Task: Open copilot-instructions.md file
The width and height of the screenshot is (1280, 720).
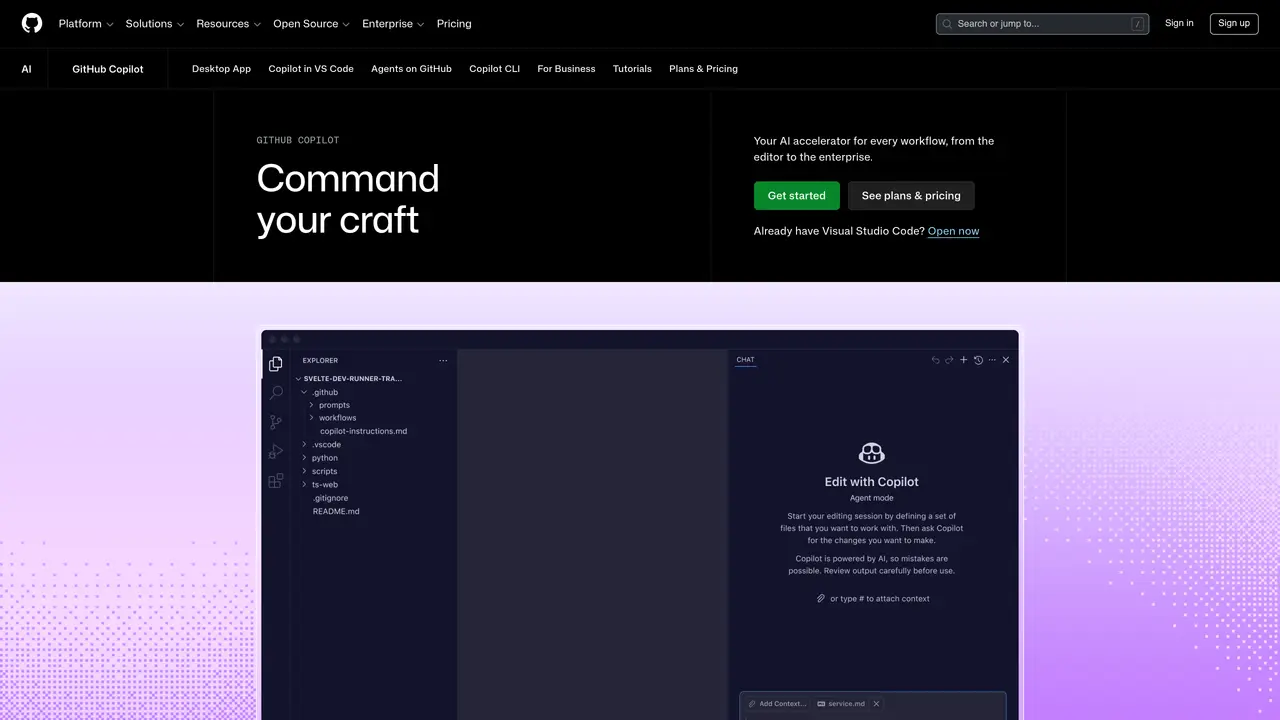Action: [363, 431]
